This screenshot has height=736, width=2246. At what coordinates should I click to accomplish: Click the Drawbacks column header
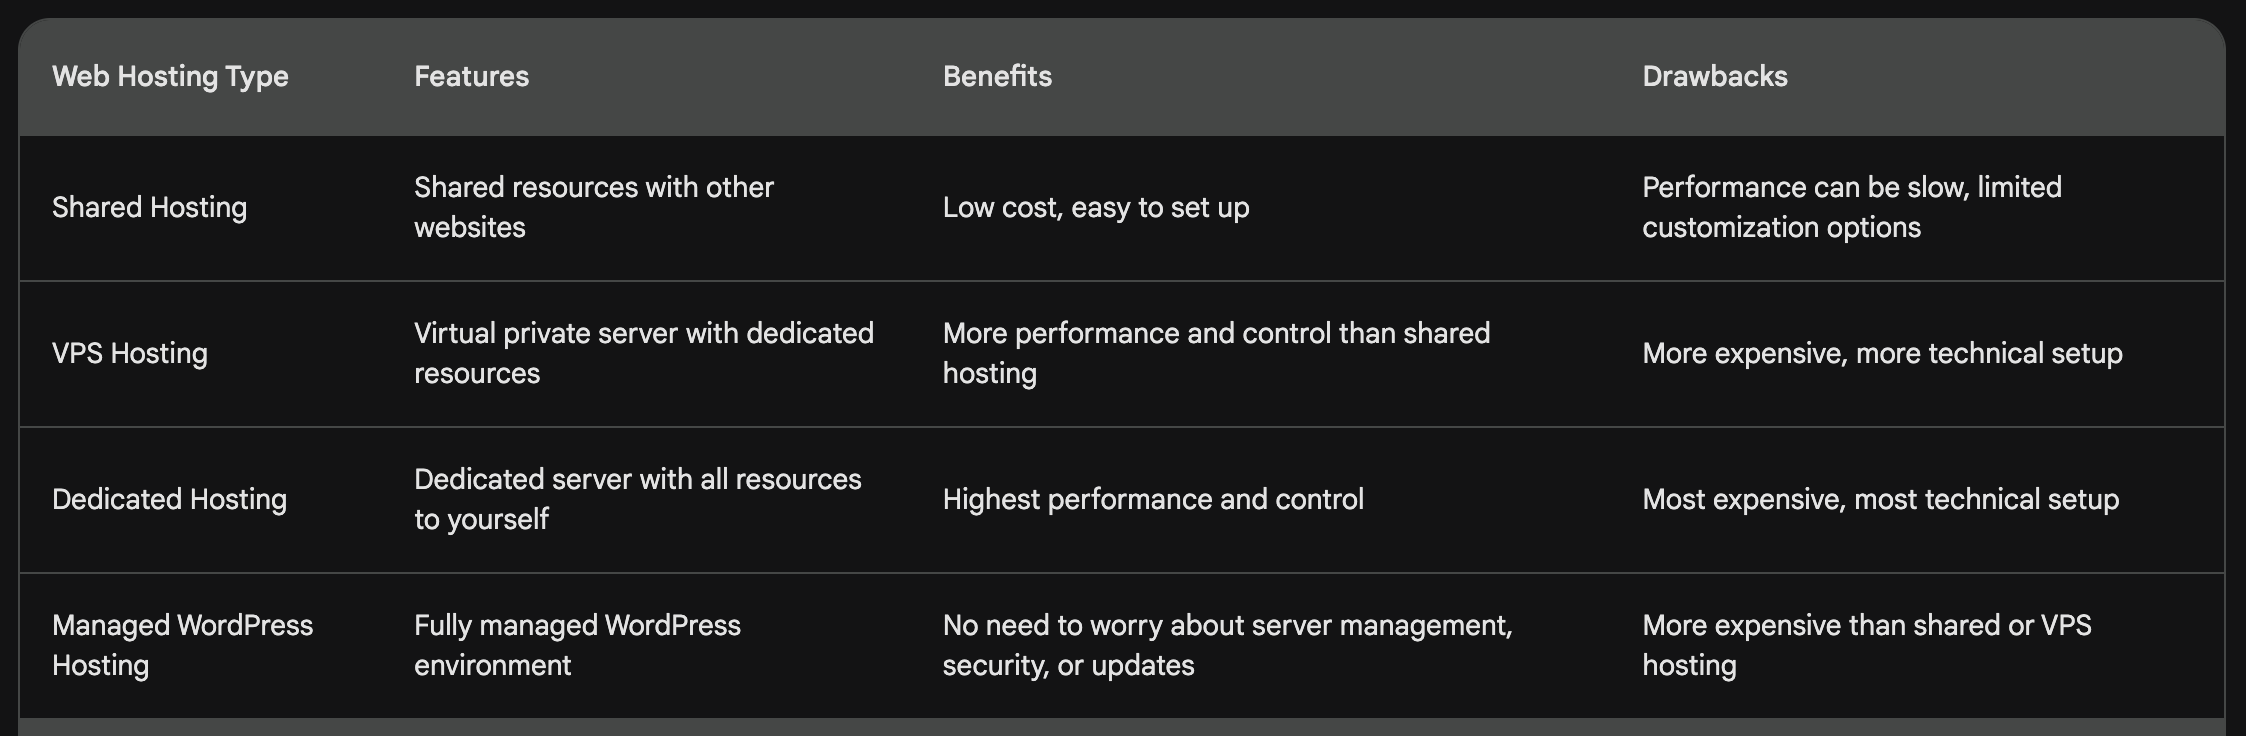click(x=1715, y=77)
